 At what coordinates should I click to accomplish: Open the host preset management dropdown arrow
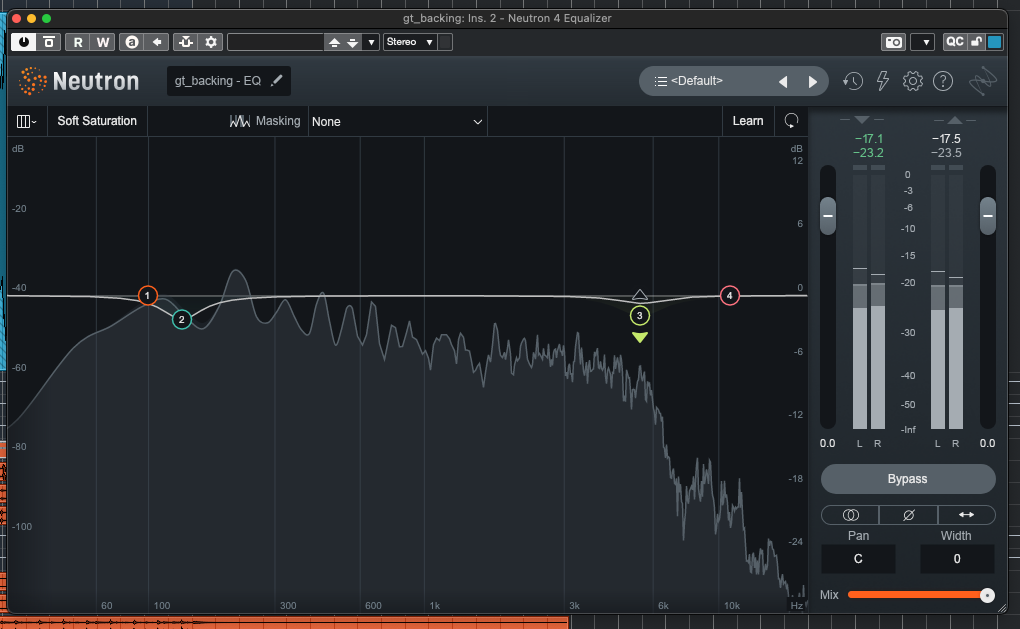(371, 42)
